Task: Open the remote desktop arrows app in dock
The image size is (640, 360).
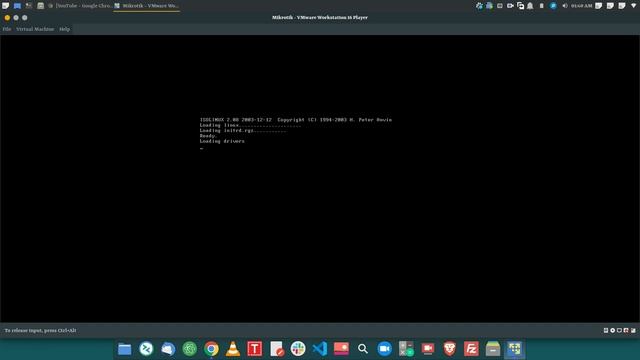Action: [x=146, y=349]
